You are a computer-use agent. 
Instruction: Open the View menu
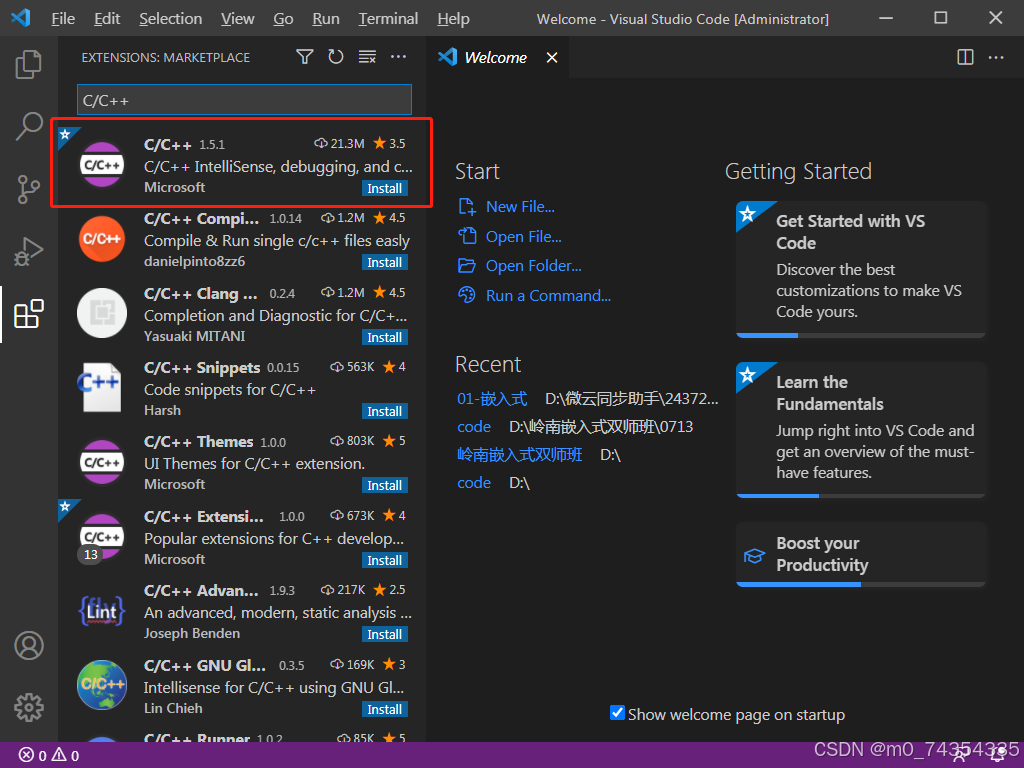pos(237,18)
